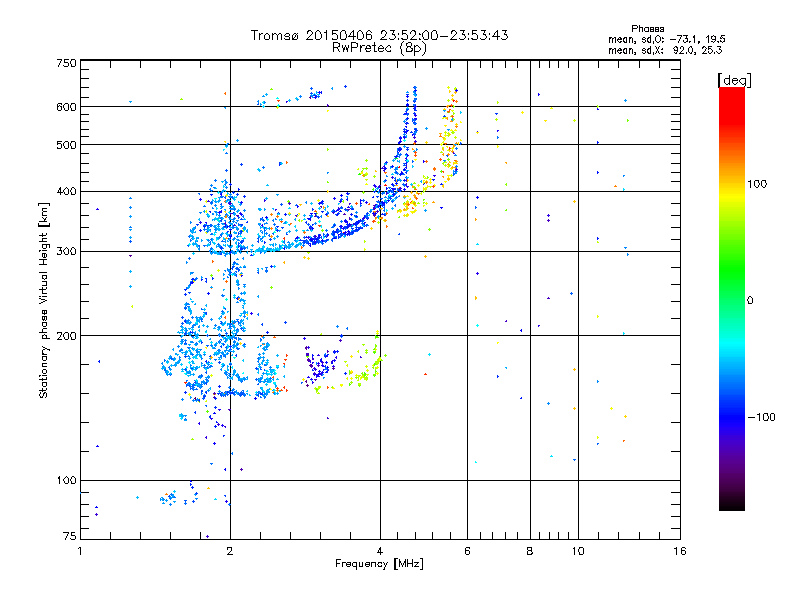This screenshot has width=800, height=600.
Task: Click the 'Phases' header text
Action: [647, 29]
